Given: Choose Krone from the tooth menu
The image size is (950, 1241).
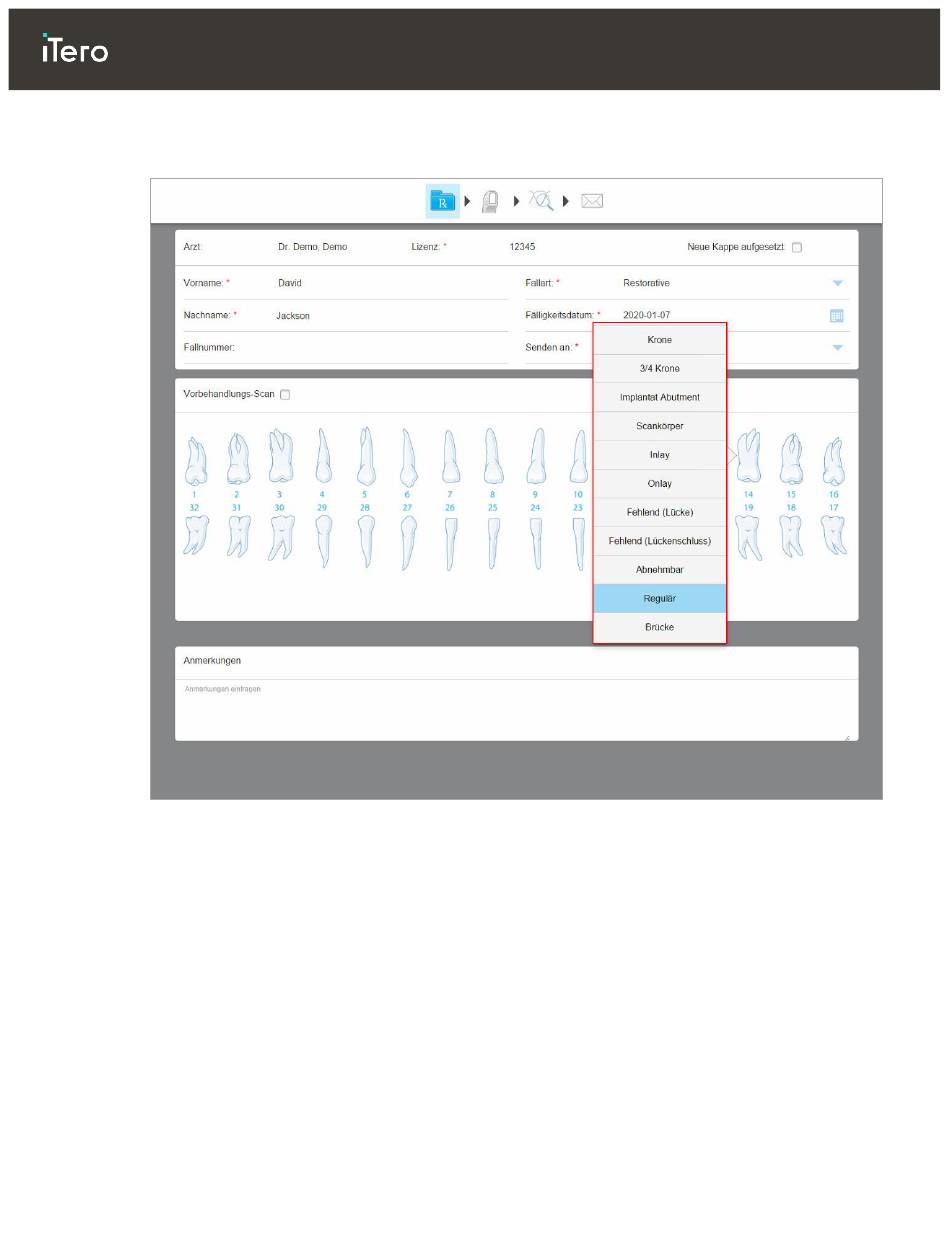Looking at the screenshot, I should coord(659,340).
